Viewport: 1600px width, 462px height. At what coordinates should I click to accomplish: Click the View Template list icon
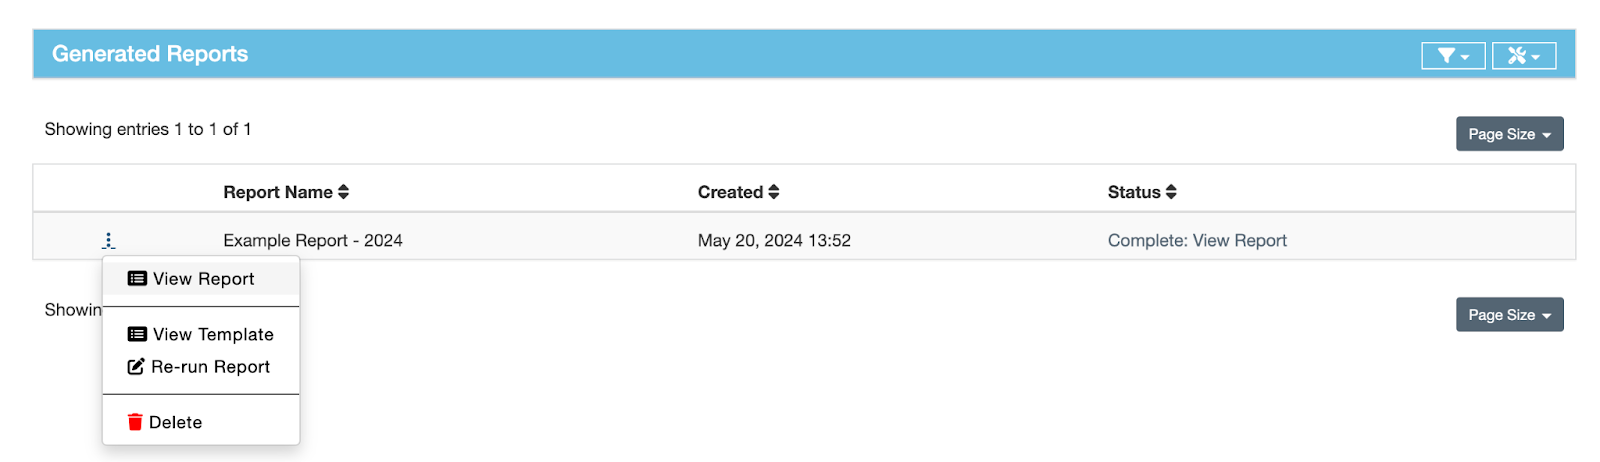point(137,335)
